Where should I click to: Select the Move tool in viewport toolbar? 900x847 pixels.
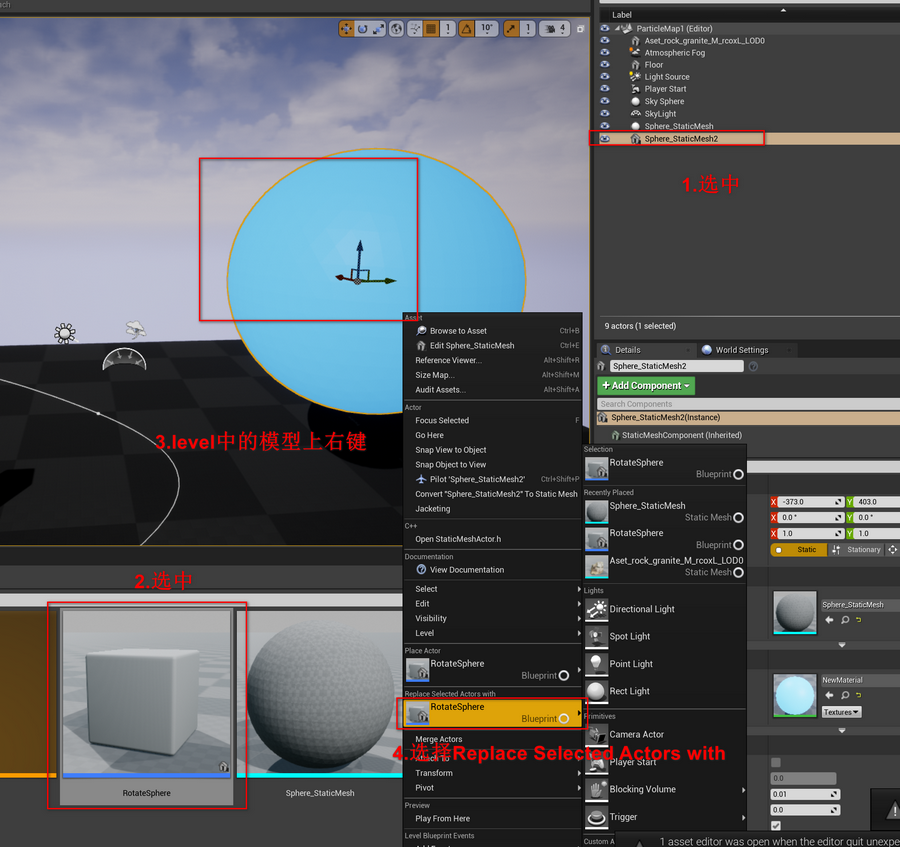coord(346,30)
